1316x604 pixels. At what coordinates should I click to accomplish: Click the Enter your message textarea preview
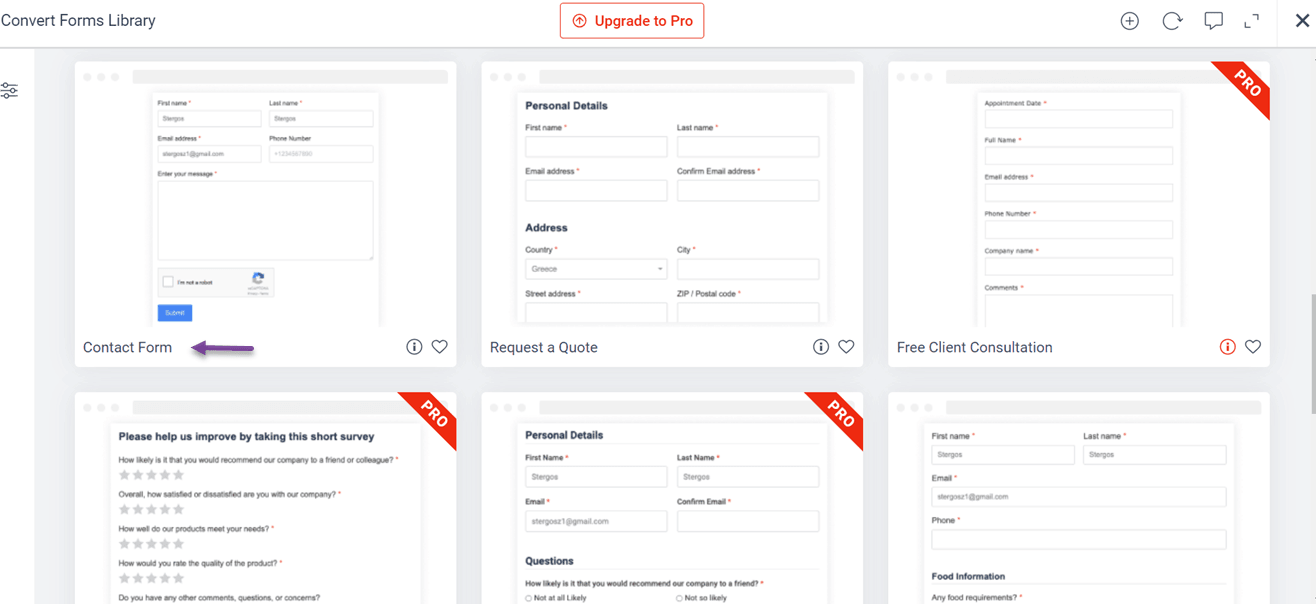pyautogui.click(x=265, y=220)
